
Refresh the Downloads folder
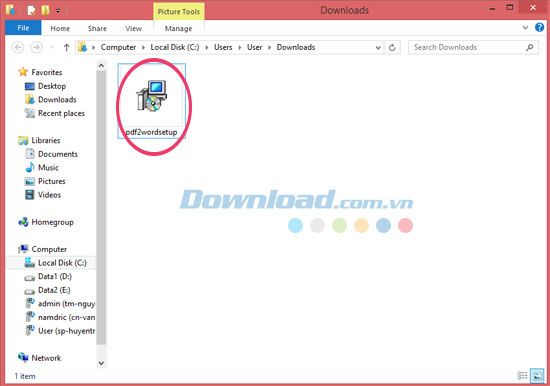tap(392, 47)
